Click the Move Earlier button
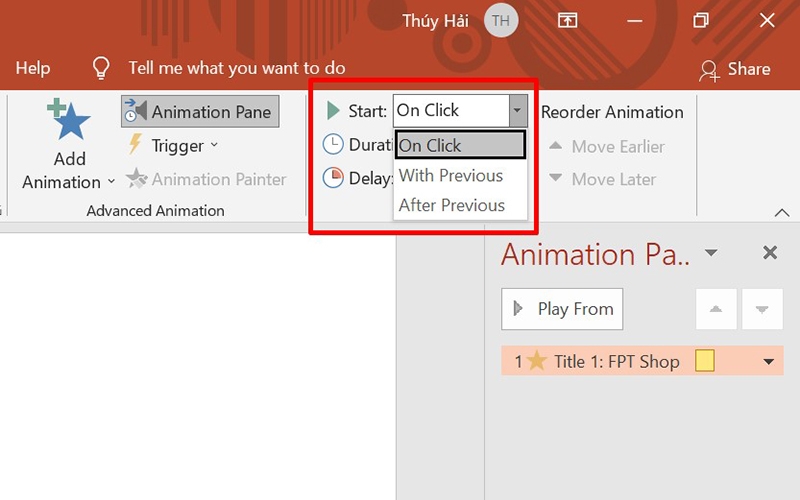 (606, 146)
